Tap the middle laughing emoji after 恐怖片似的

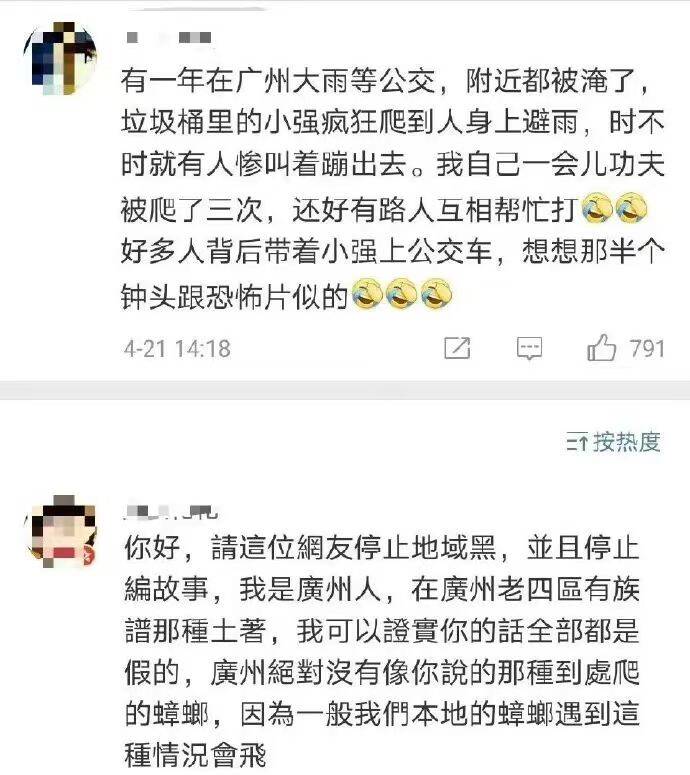pos(402,294)
